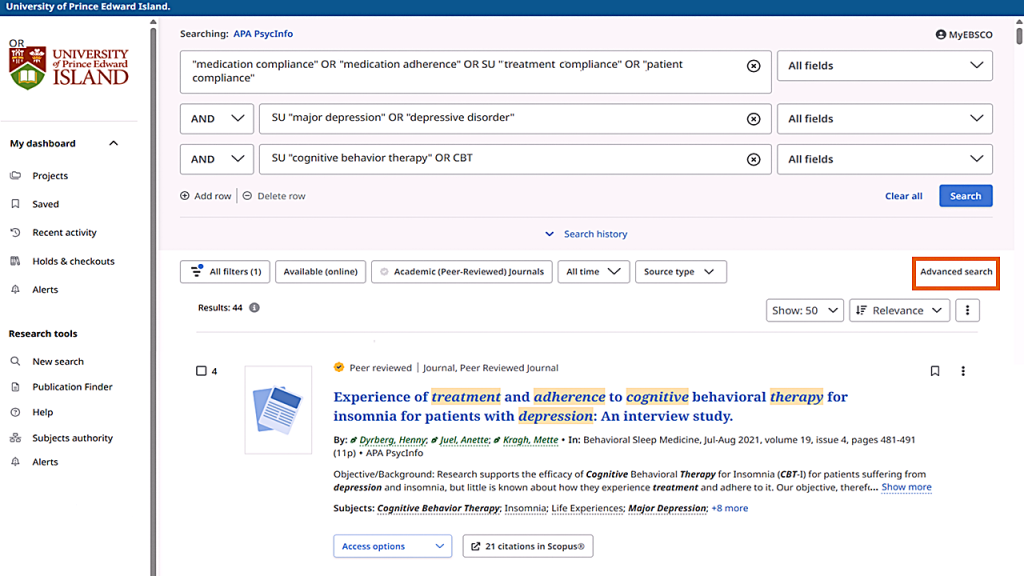The width and height of the screenshot is (1024, 576).
Task: Bookmark result 4 with the save icon
Action: 935,371
